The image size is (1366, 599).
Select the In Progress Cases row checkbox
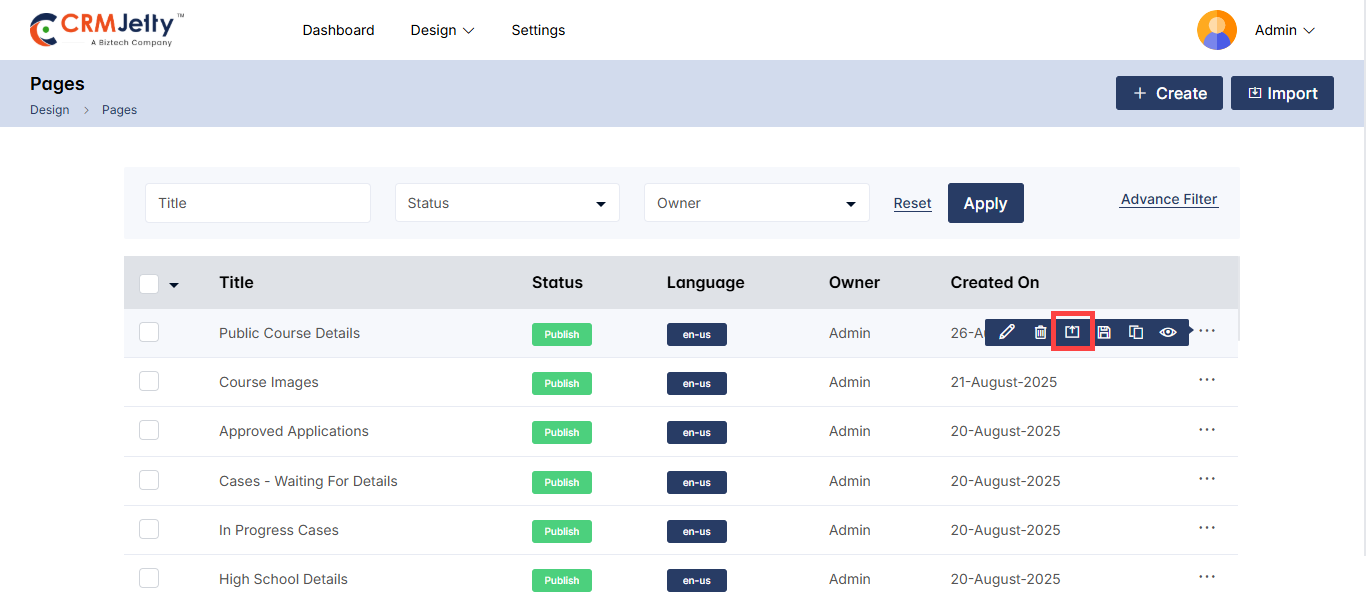[149, 529]
